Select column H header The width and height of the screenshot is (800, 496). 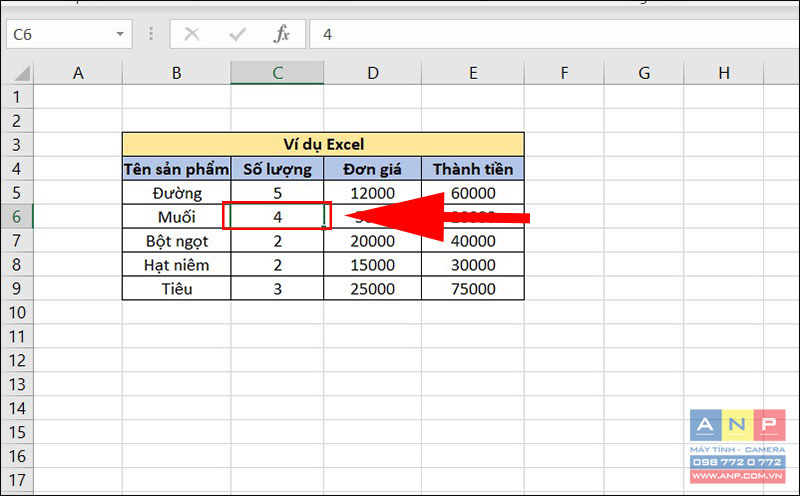tap(723, 73)
